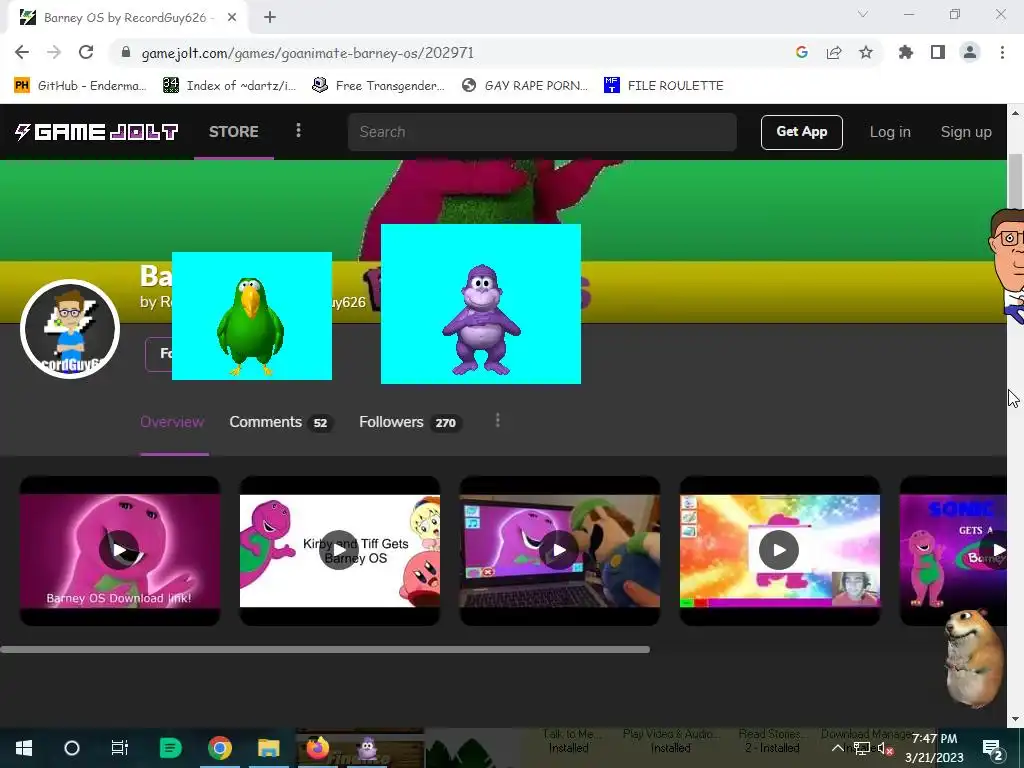Open Google Chrome from the taskbar
Viewport: 1024px width, 768px height.
click(x=220, y=748)
